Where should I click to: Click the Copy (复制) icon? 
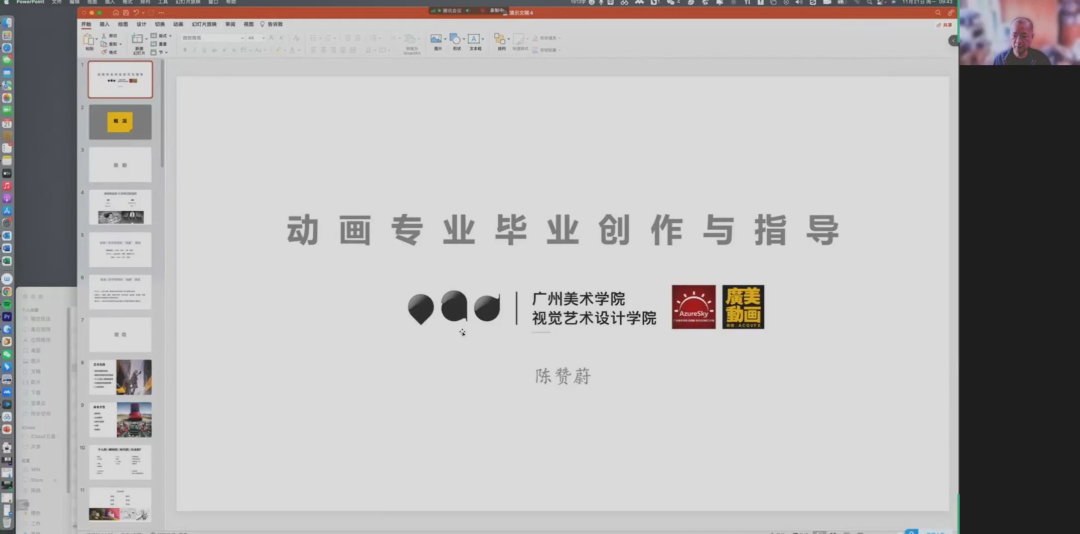click(x=104, y=44)
